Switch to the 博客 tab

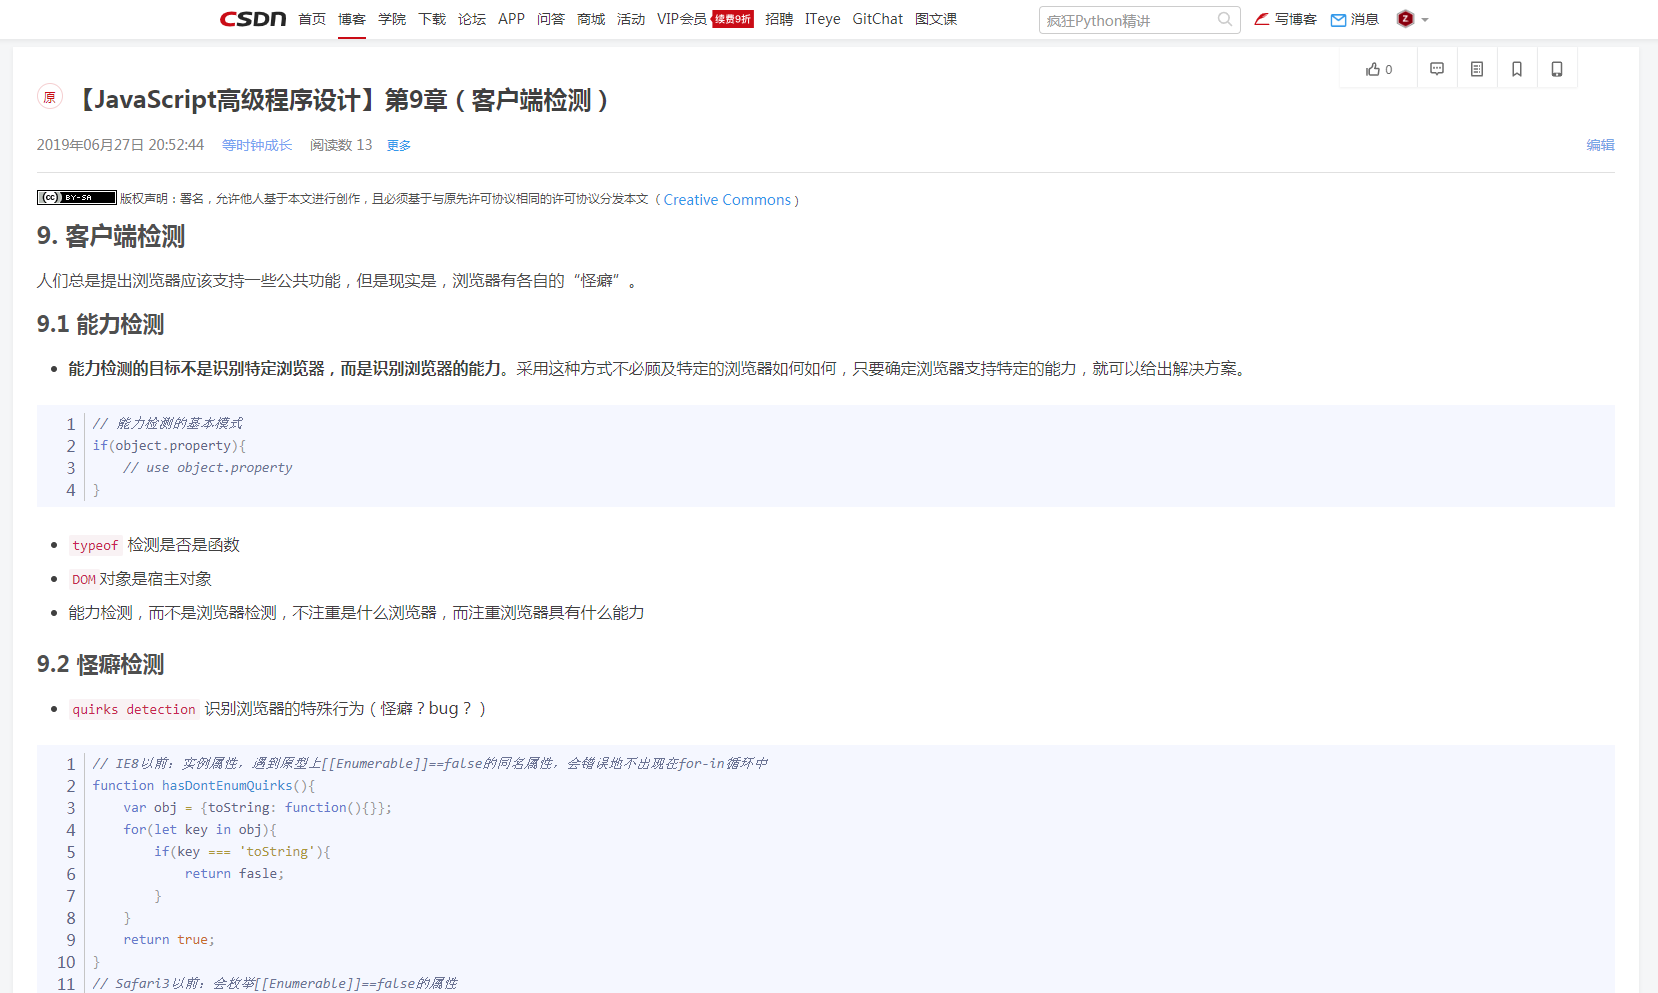pyautogui.click(x=352, y=18)
